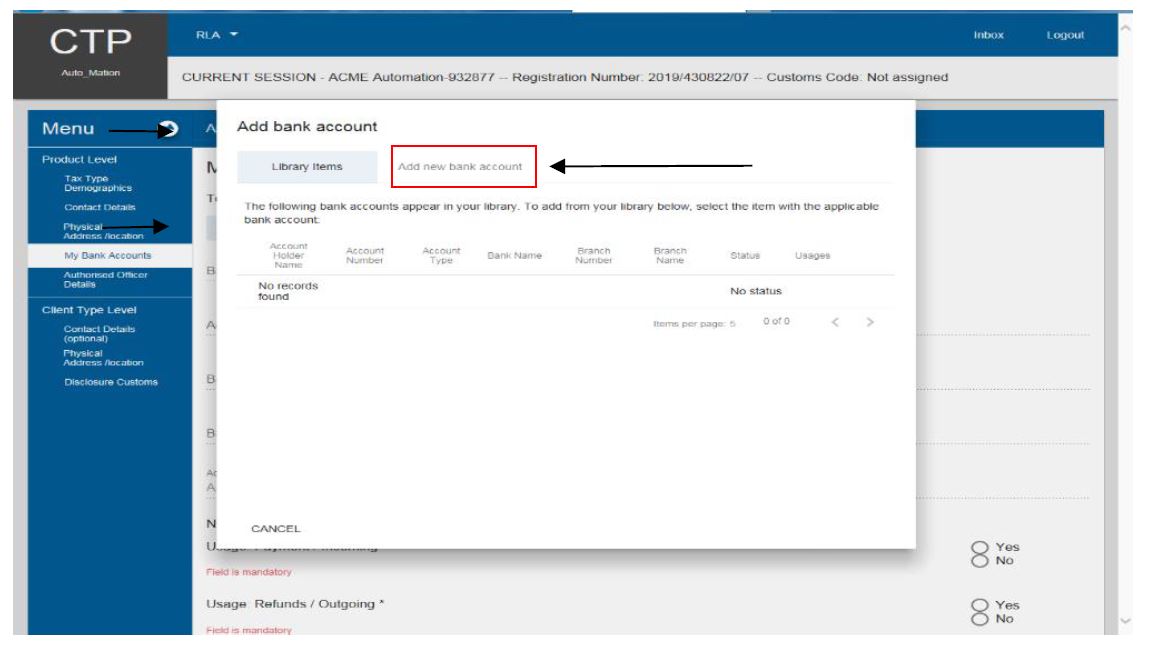1153x660 pixels.
Task: Click the No status cell
Action: [x=756, y=291]
